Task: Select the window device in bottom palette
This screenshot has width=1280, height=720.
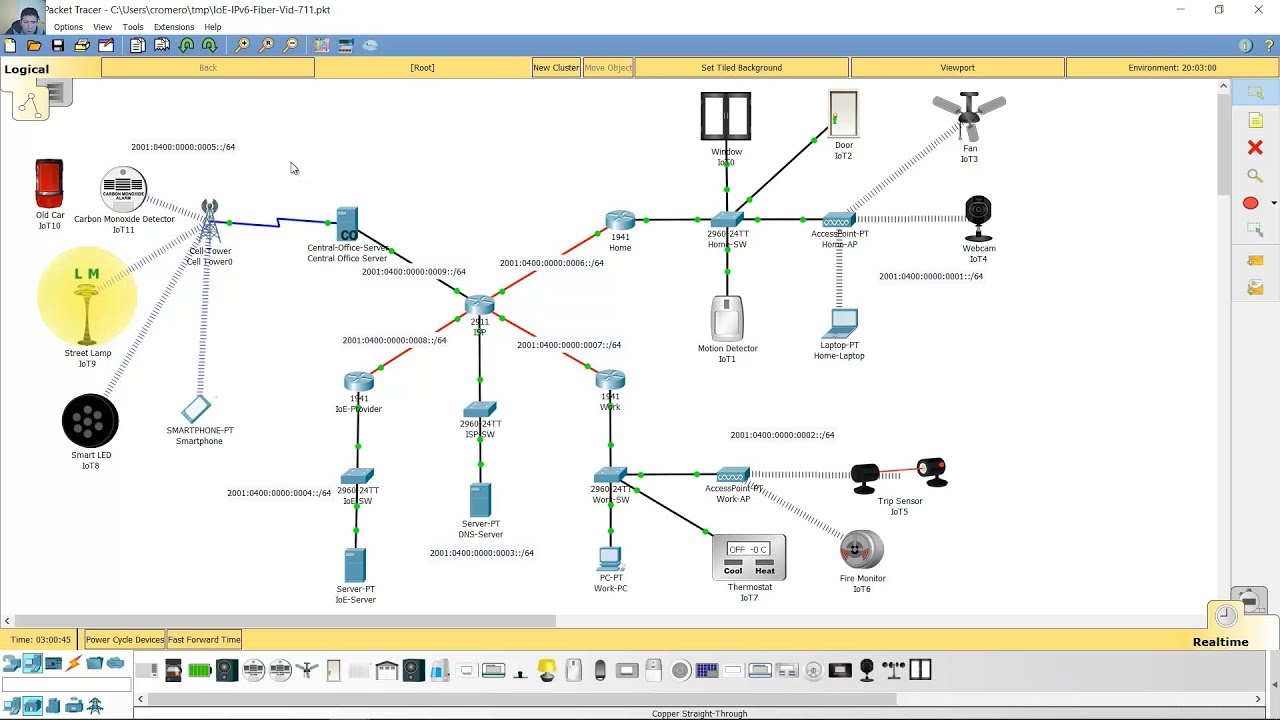Action: point(920,670)
